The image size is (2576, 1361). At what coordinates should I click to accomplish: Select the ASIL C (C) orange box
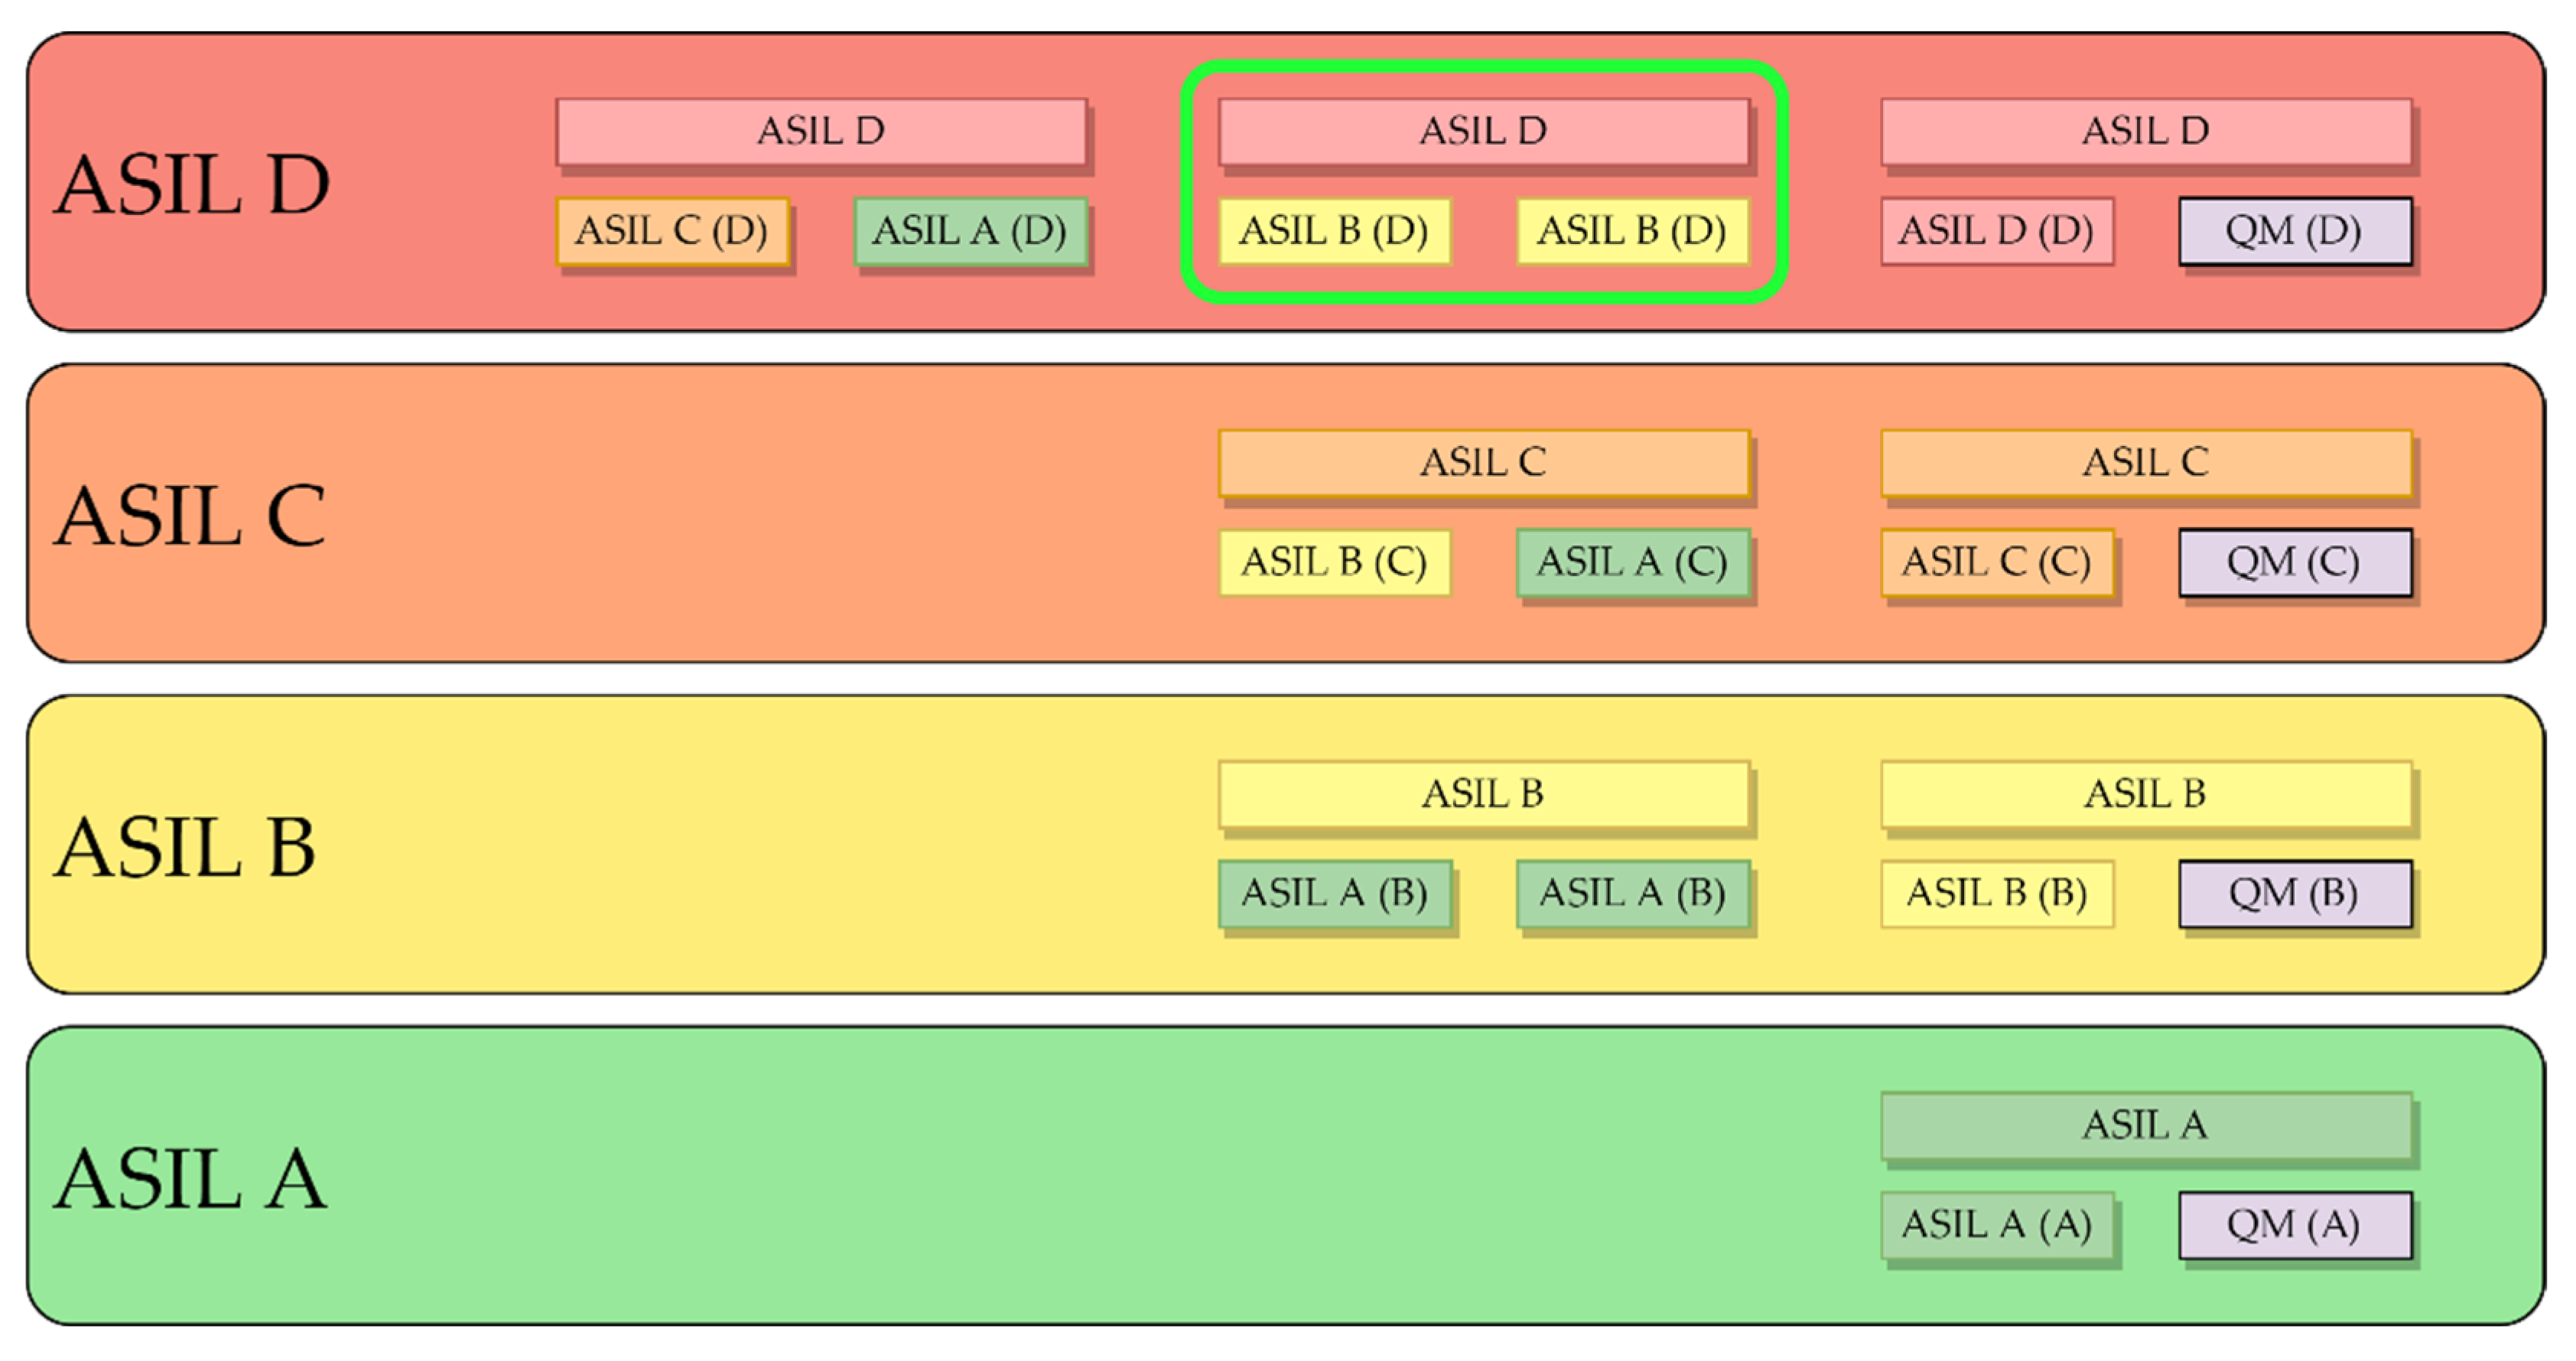[1996, 562]
